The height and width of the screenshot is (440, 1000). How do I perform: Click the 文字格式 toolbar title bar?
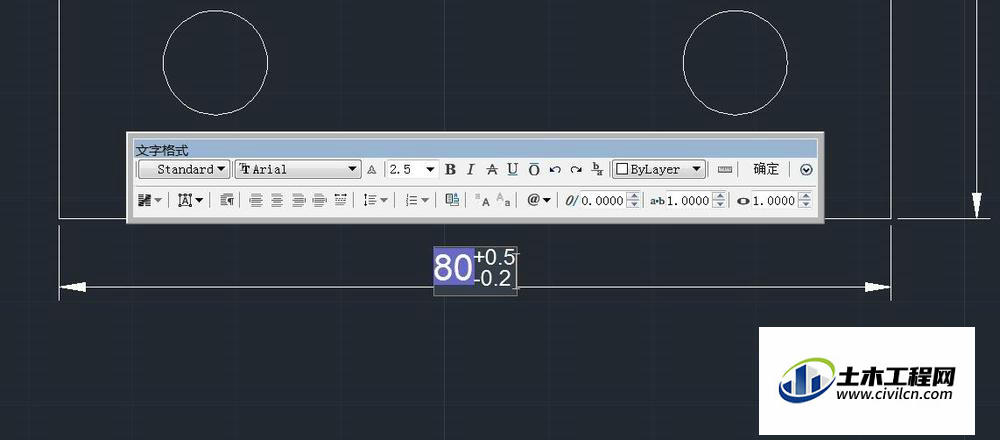475,150
